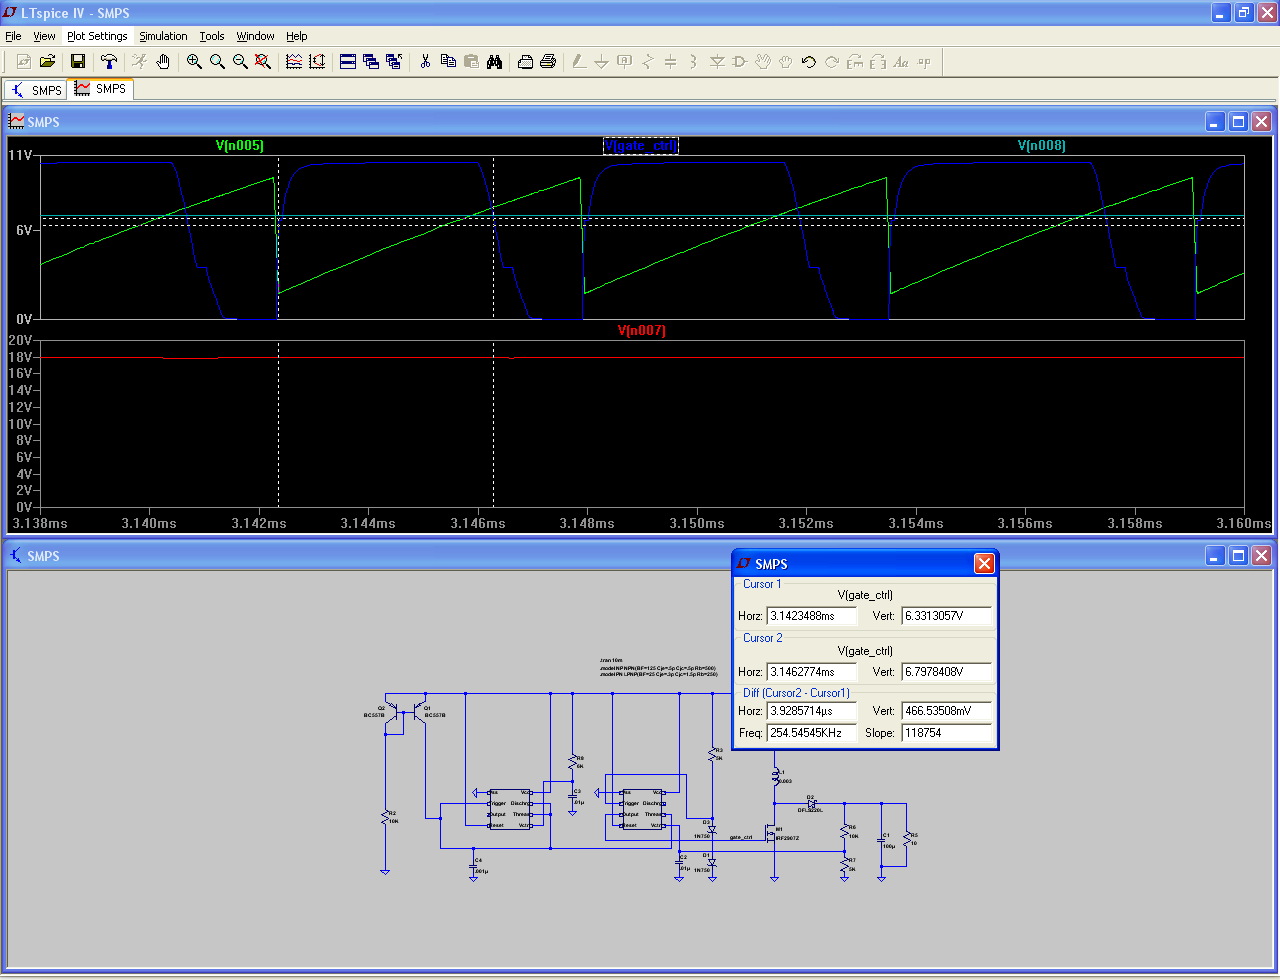Select the green V(n005) trace label

[240, 146]
